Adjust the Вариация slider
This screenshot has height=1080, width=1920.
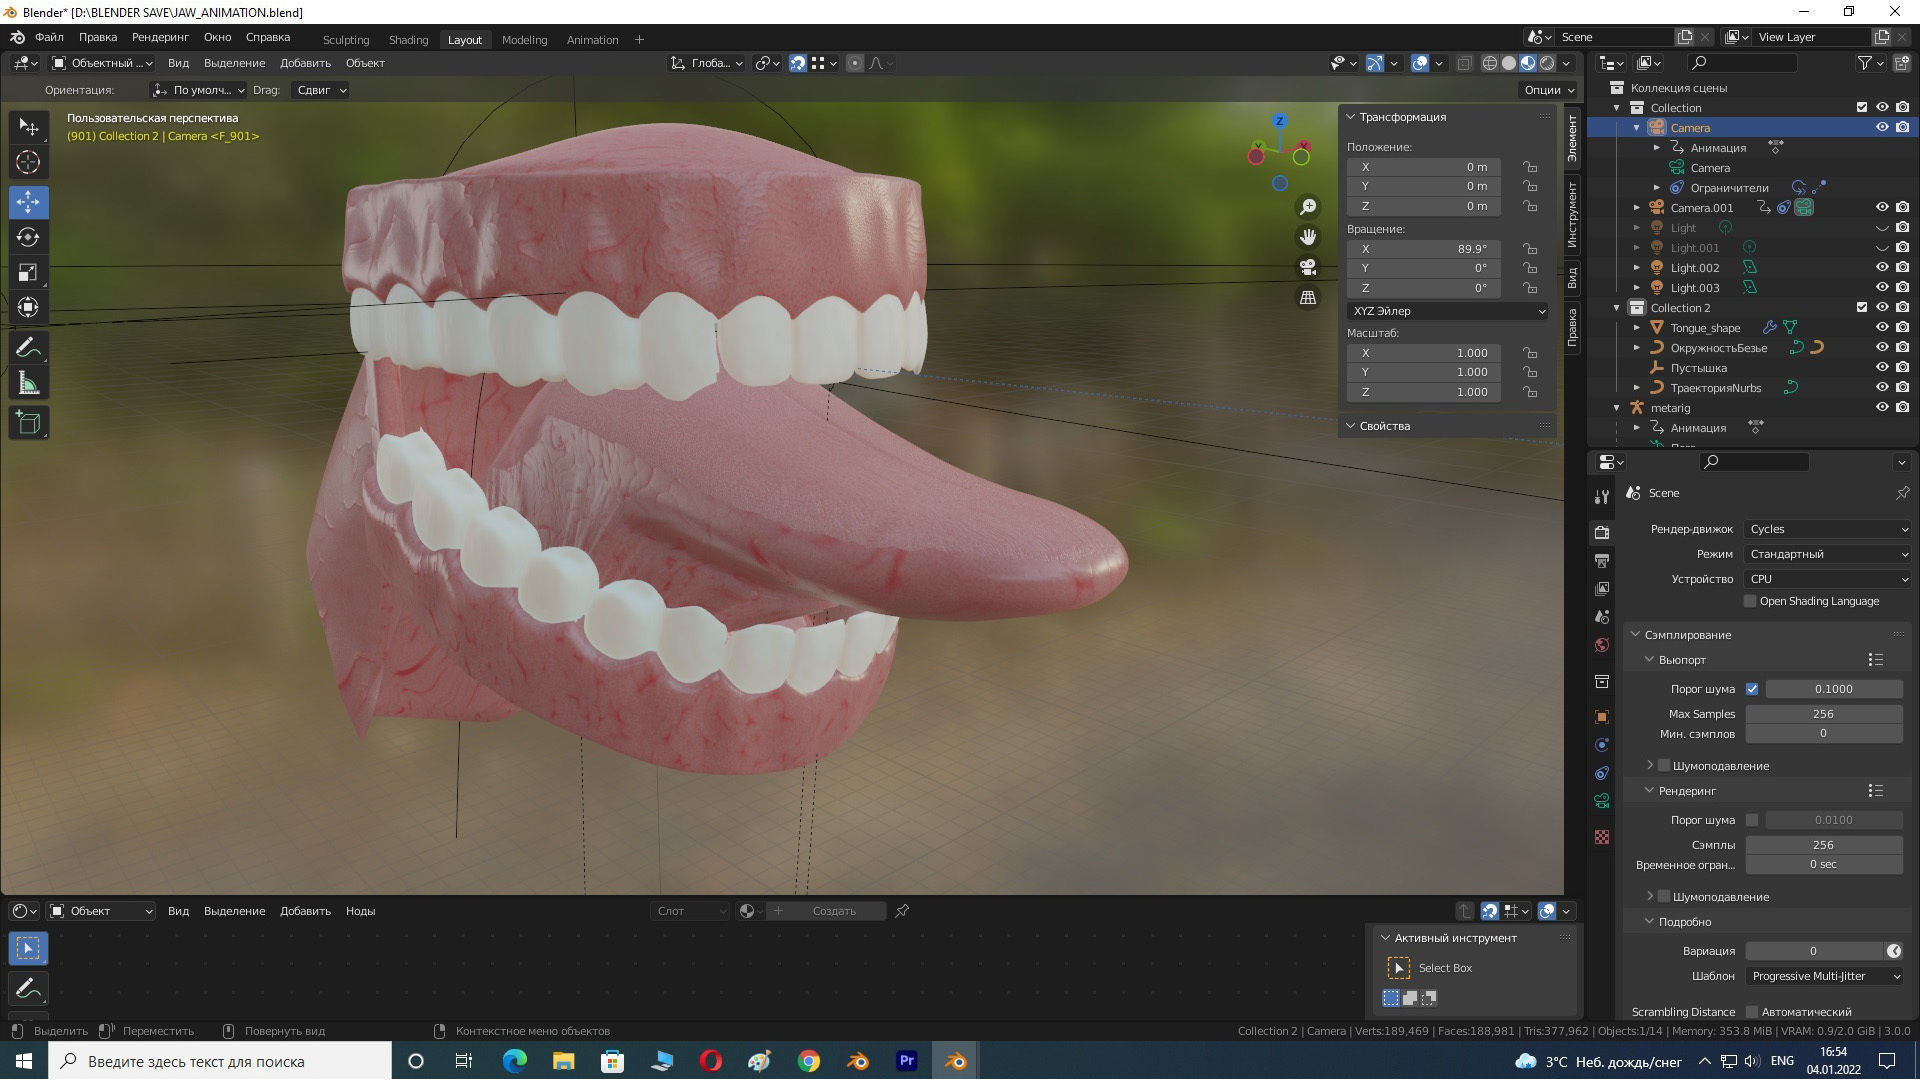[x=1815, y=950]
